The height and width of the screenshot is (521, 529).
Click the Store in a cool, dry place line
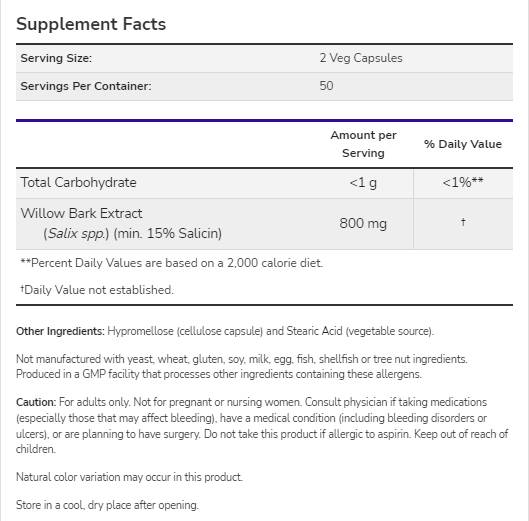107,505
